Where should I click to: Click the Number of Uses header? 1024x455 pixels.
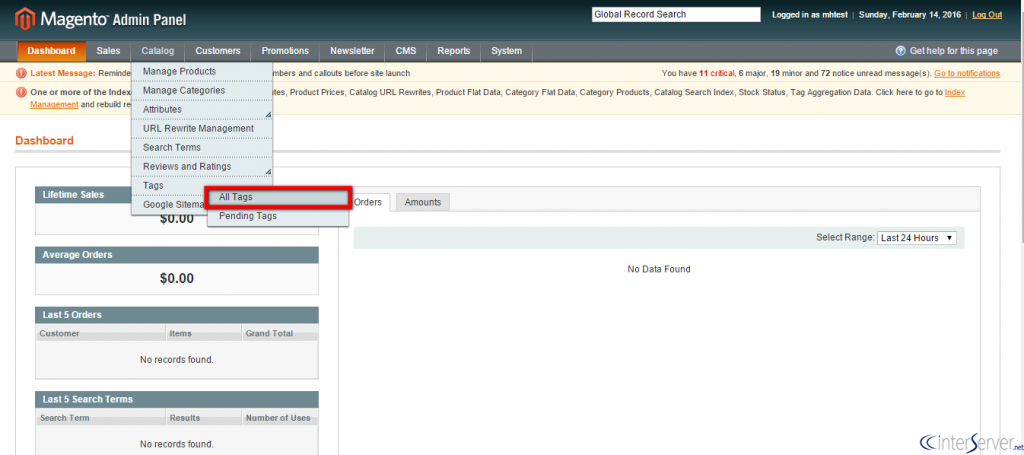tap(280, 418)
